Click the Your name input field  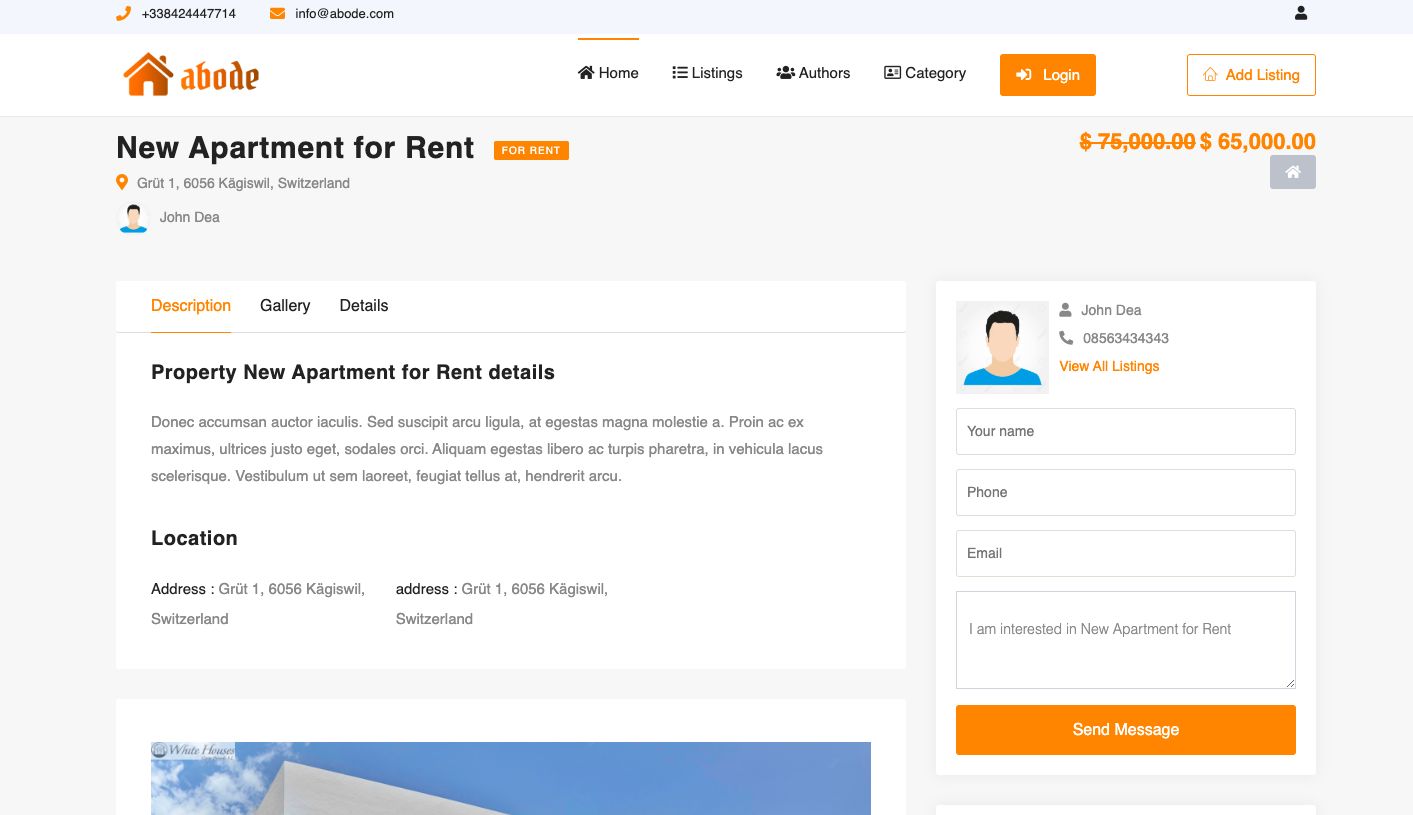point(1125,431)
